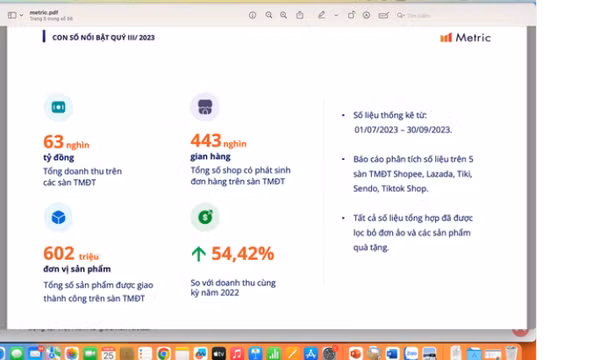600x360 pixels.
Task: Open Apple TV app in Dock
Action: tap(219, 353)
